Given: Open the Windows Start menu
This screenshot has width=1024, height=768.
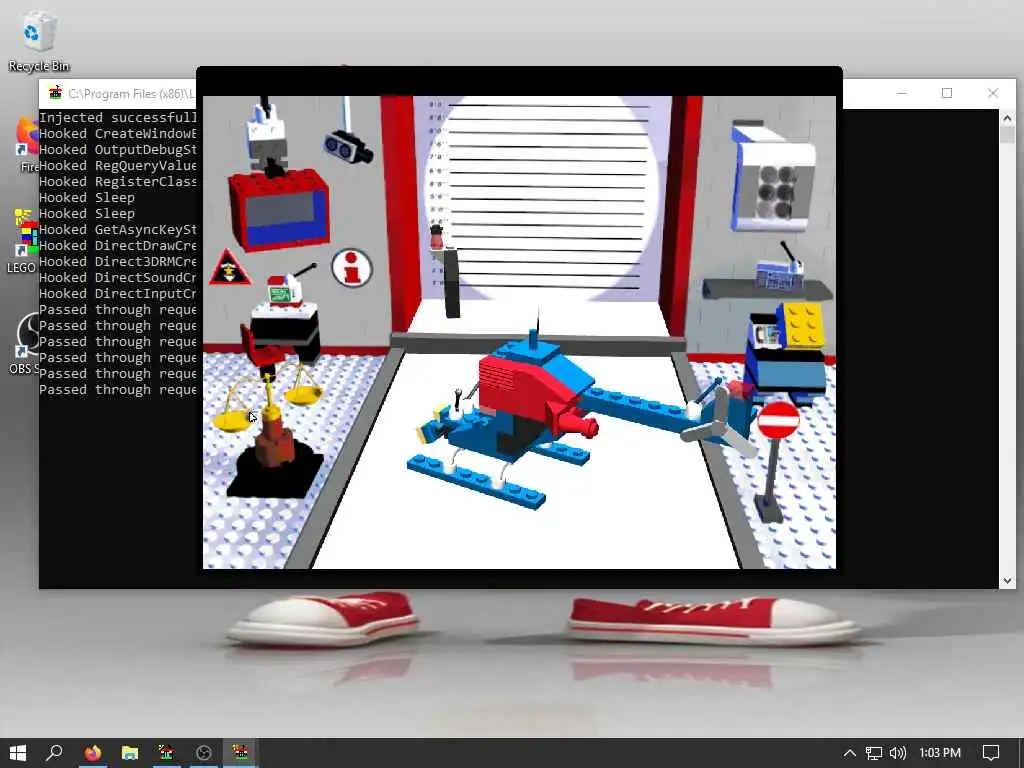Looking at the screenshot, I should click(18, 753).
